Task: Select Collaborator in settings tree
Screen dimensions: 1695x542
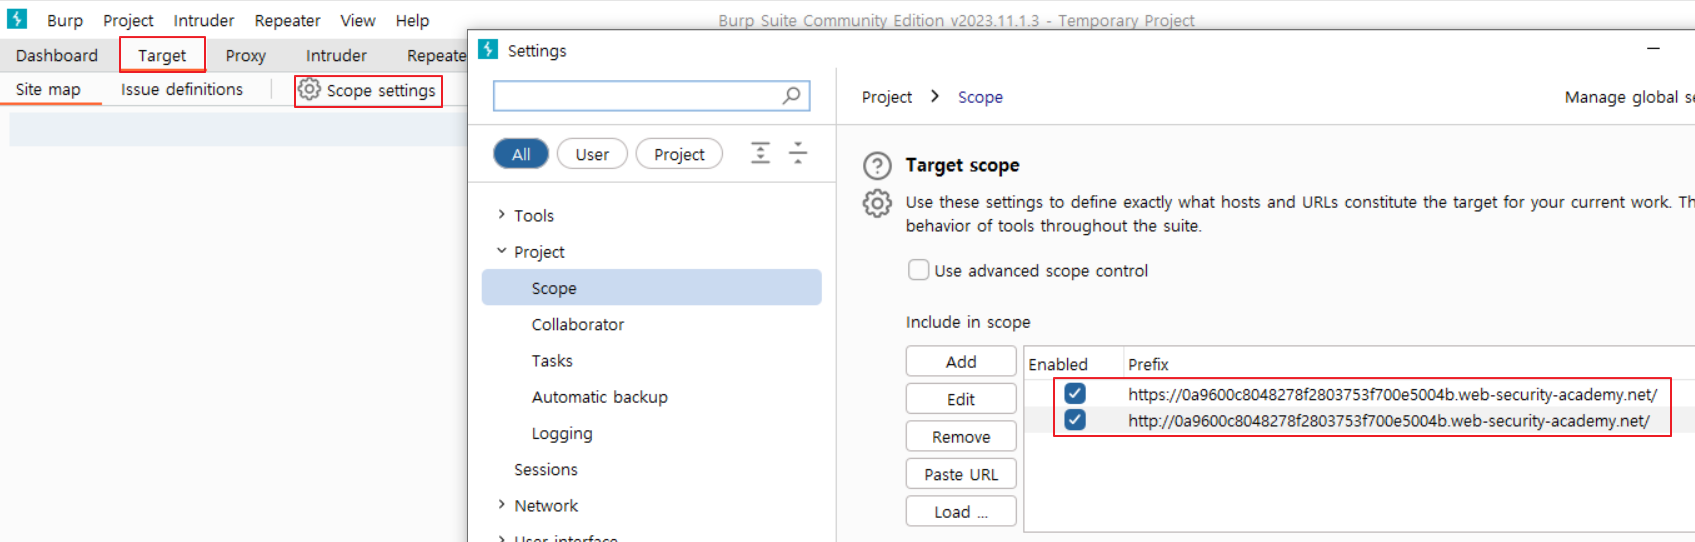Action: (578, 324)
